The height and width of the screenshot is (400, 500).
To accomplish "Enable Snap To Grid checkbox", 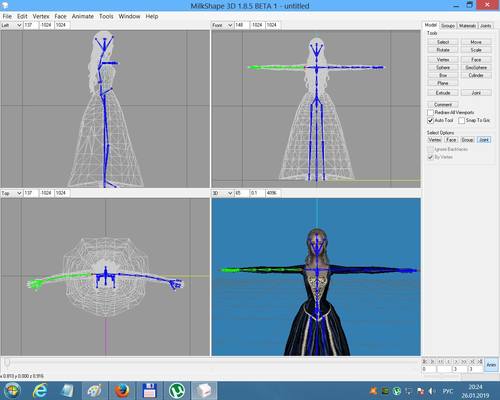I will 461,120.
